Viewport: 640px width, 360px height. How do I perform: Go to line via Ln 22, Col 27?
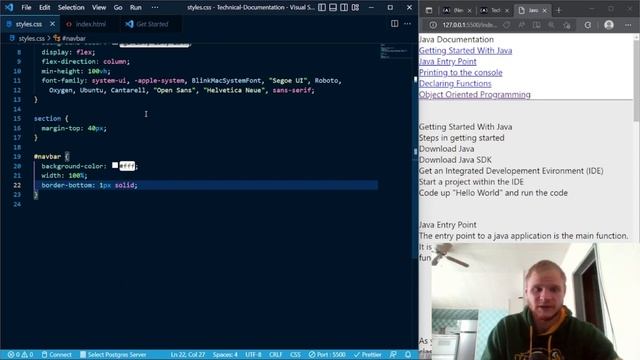[188, 355]
